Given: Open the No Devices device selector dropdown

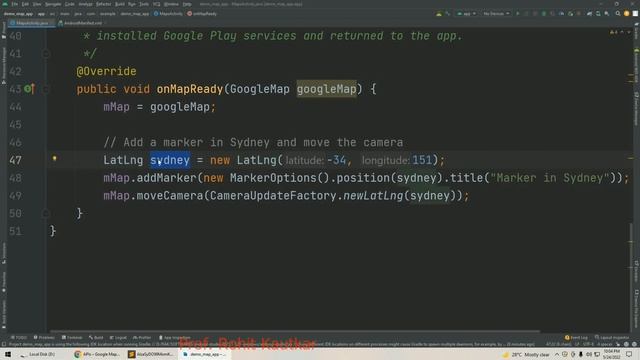Looking at the screenshot, I should [496, 14].
